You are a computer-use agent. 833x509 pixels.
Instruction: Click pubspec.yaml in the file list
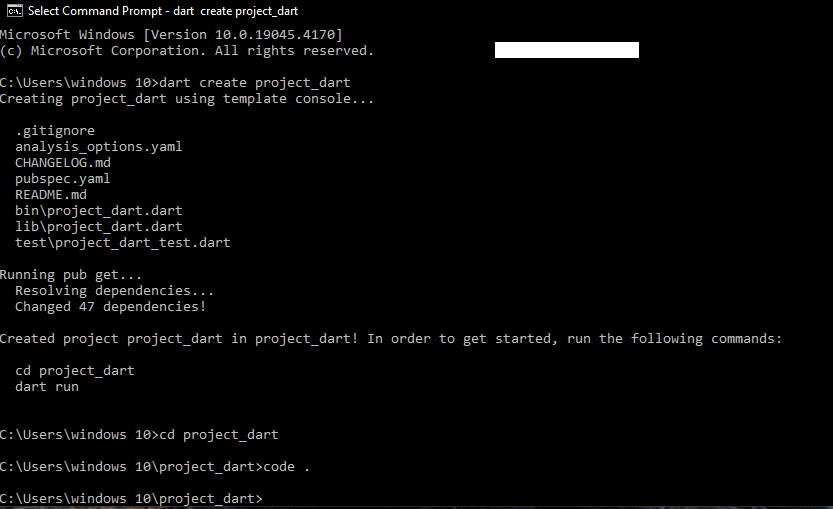pyautogui.click(x=63, y=178)
